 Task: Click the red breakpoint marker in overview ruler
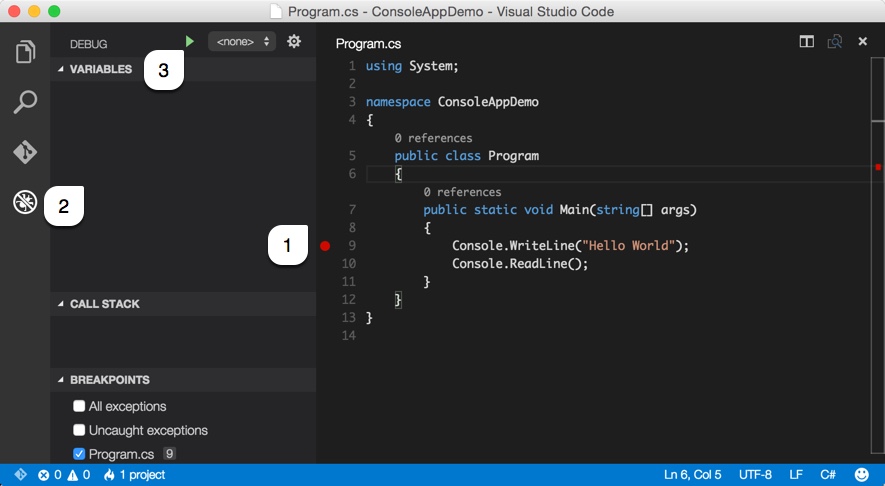(x=878, y=167)
